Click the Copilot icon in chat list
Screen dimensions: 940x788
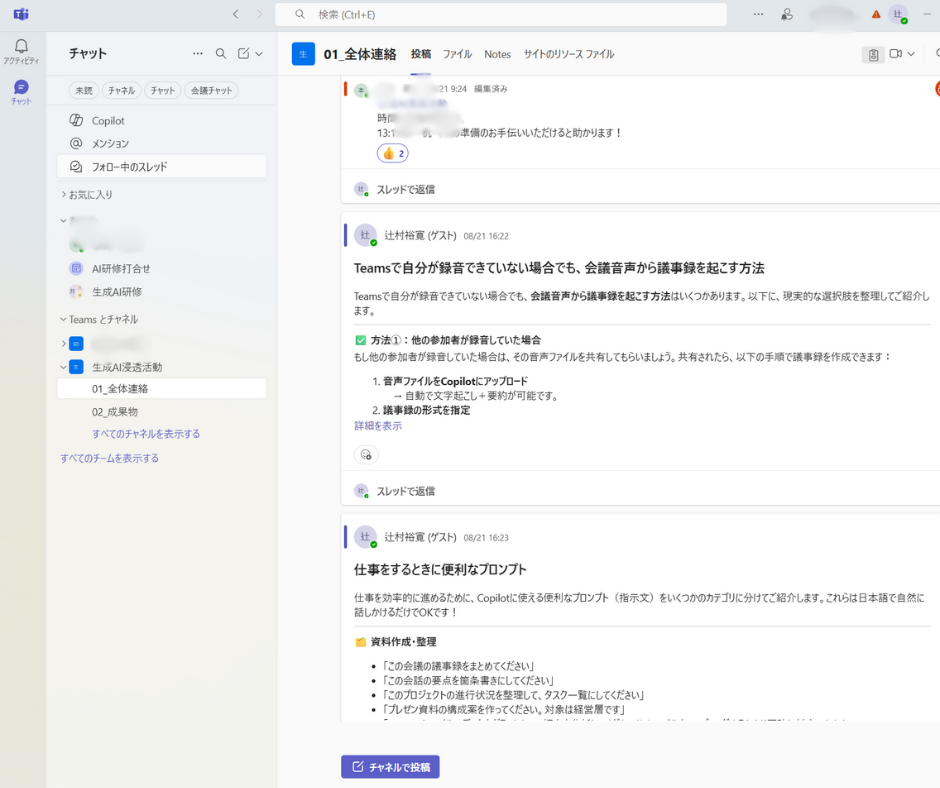[x=76, y=120]
